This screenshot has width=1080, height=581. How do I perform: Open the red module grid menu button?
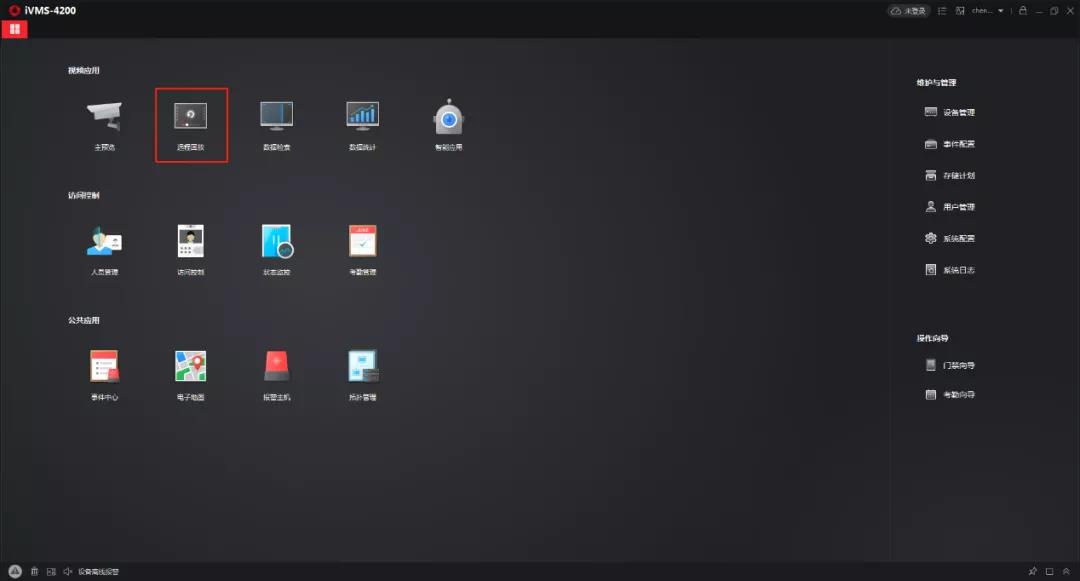(x=14, y=29)
